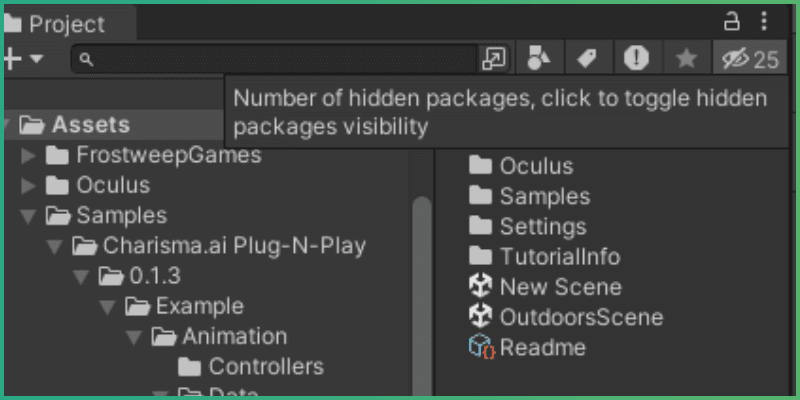Expand the FrostweepGames folder
This screenshot has height=400, width=800.
[x=28, y=155]
